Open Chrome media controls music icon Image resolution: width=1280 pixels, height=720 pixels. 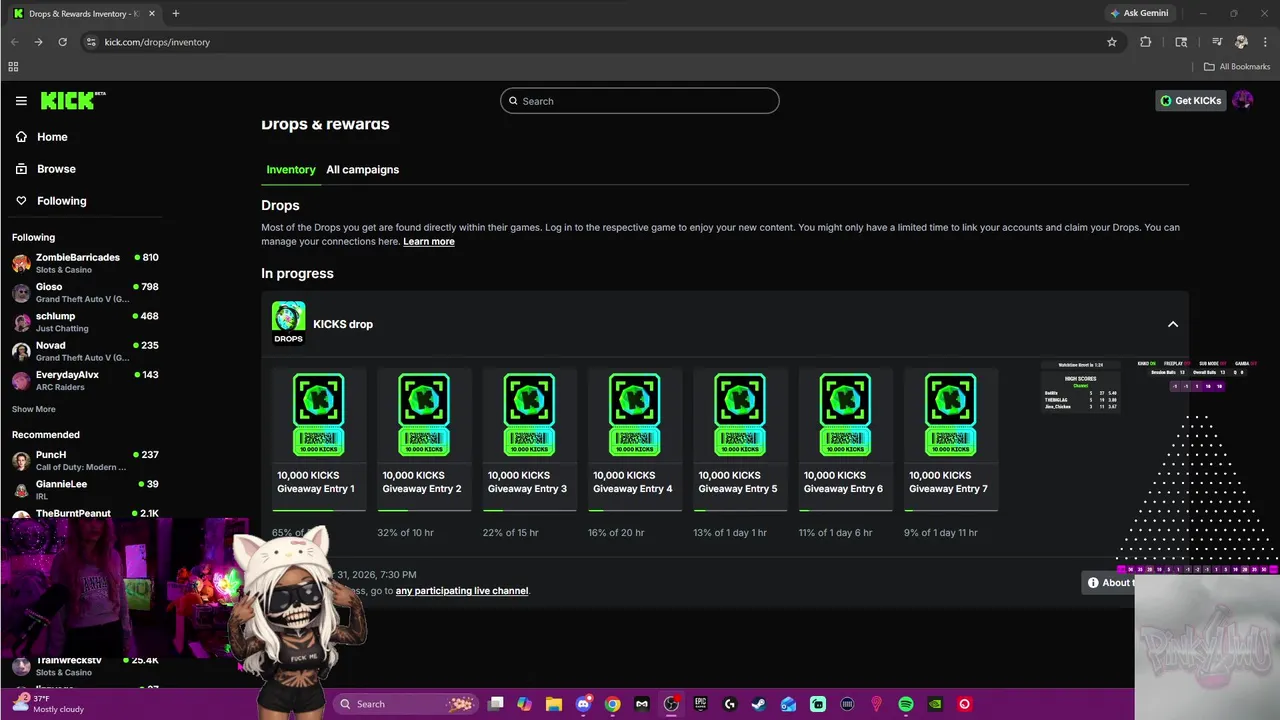point(1217,42)
